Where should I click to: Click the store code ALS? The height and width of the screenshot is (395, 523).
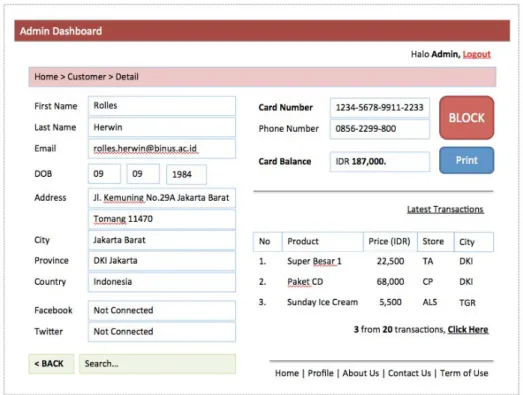pyautogui.click(x=430, y=302)
